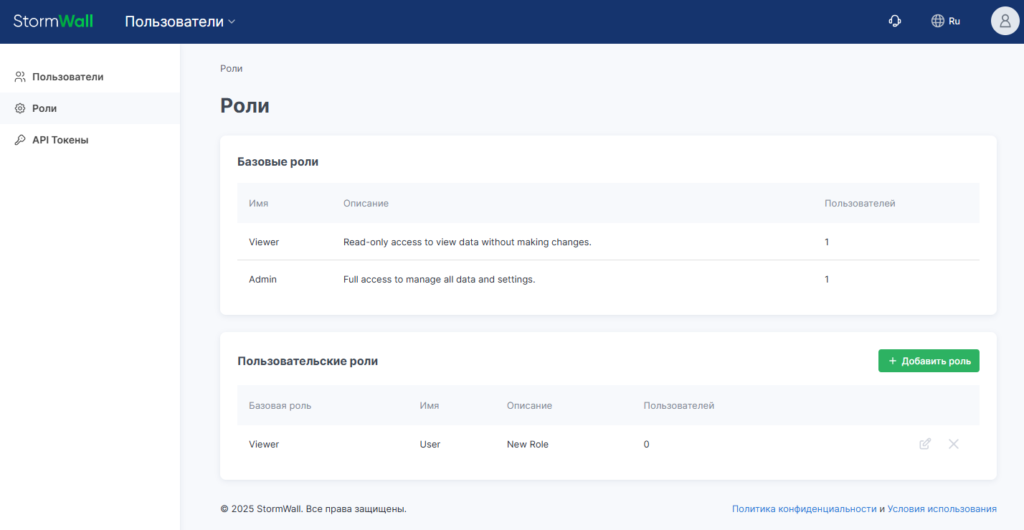Viewport: 1024px width, 530px height.
Task: Click the edit pencil for User role
Action: (925, 444)
